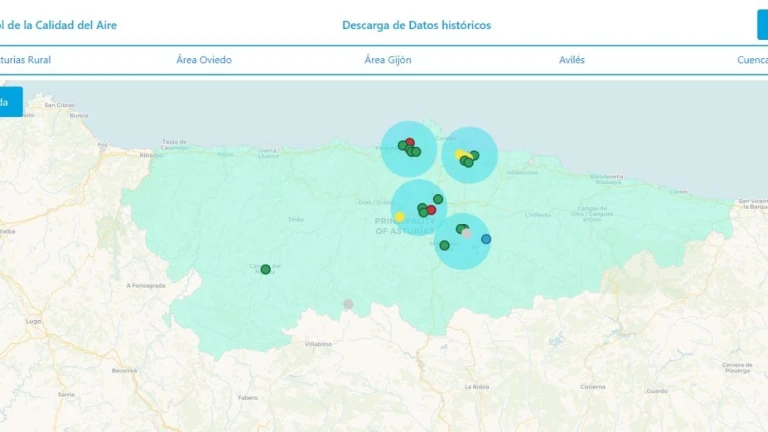Open the Avilés tab

(572, 60)
